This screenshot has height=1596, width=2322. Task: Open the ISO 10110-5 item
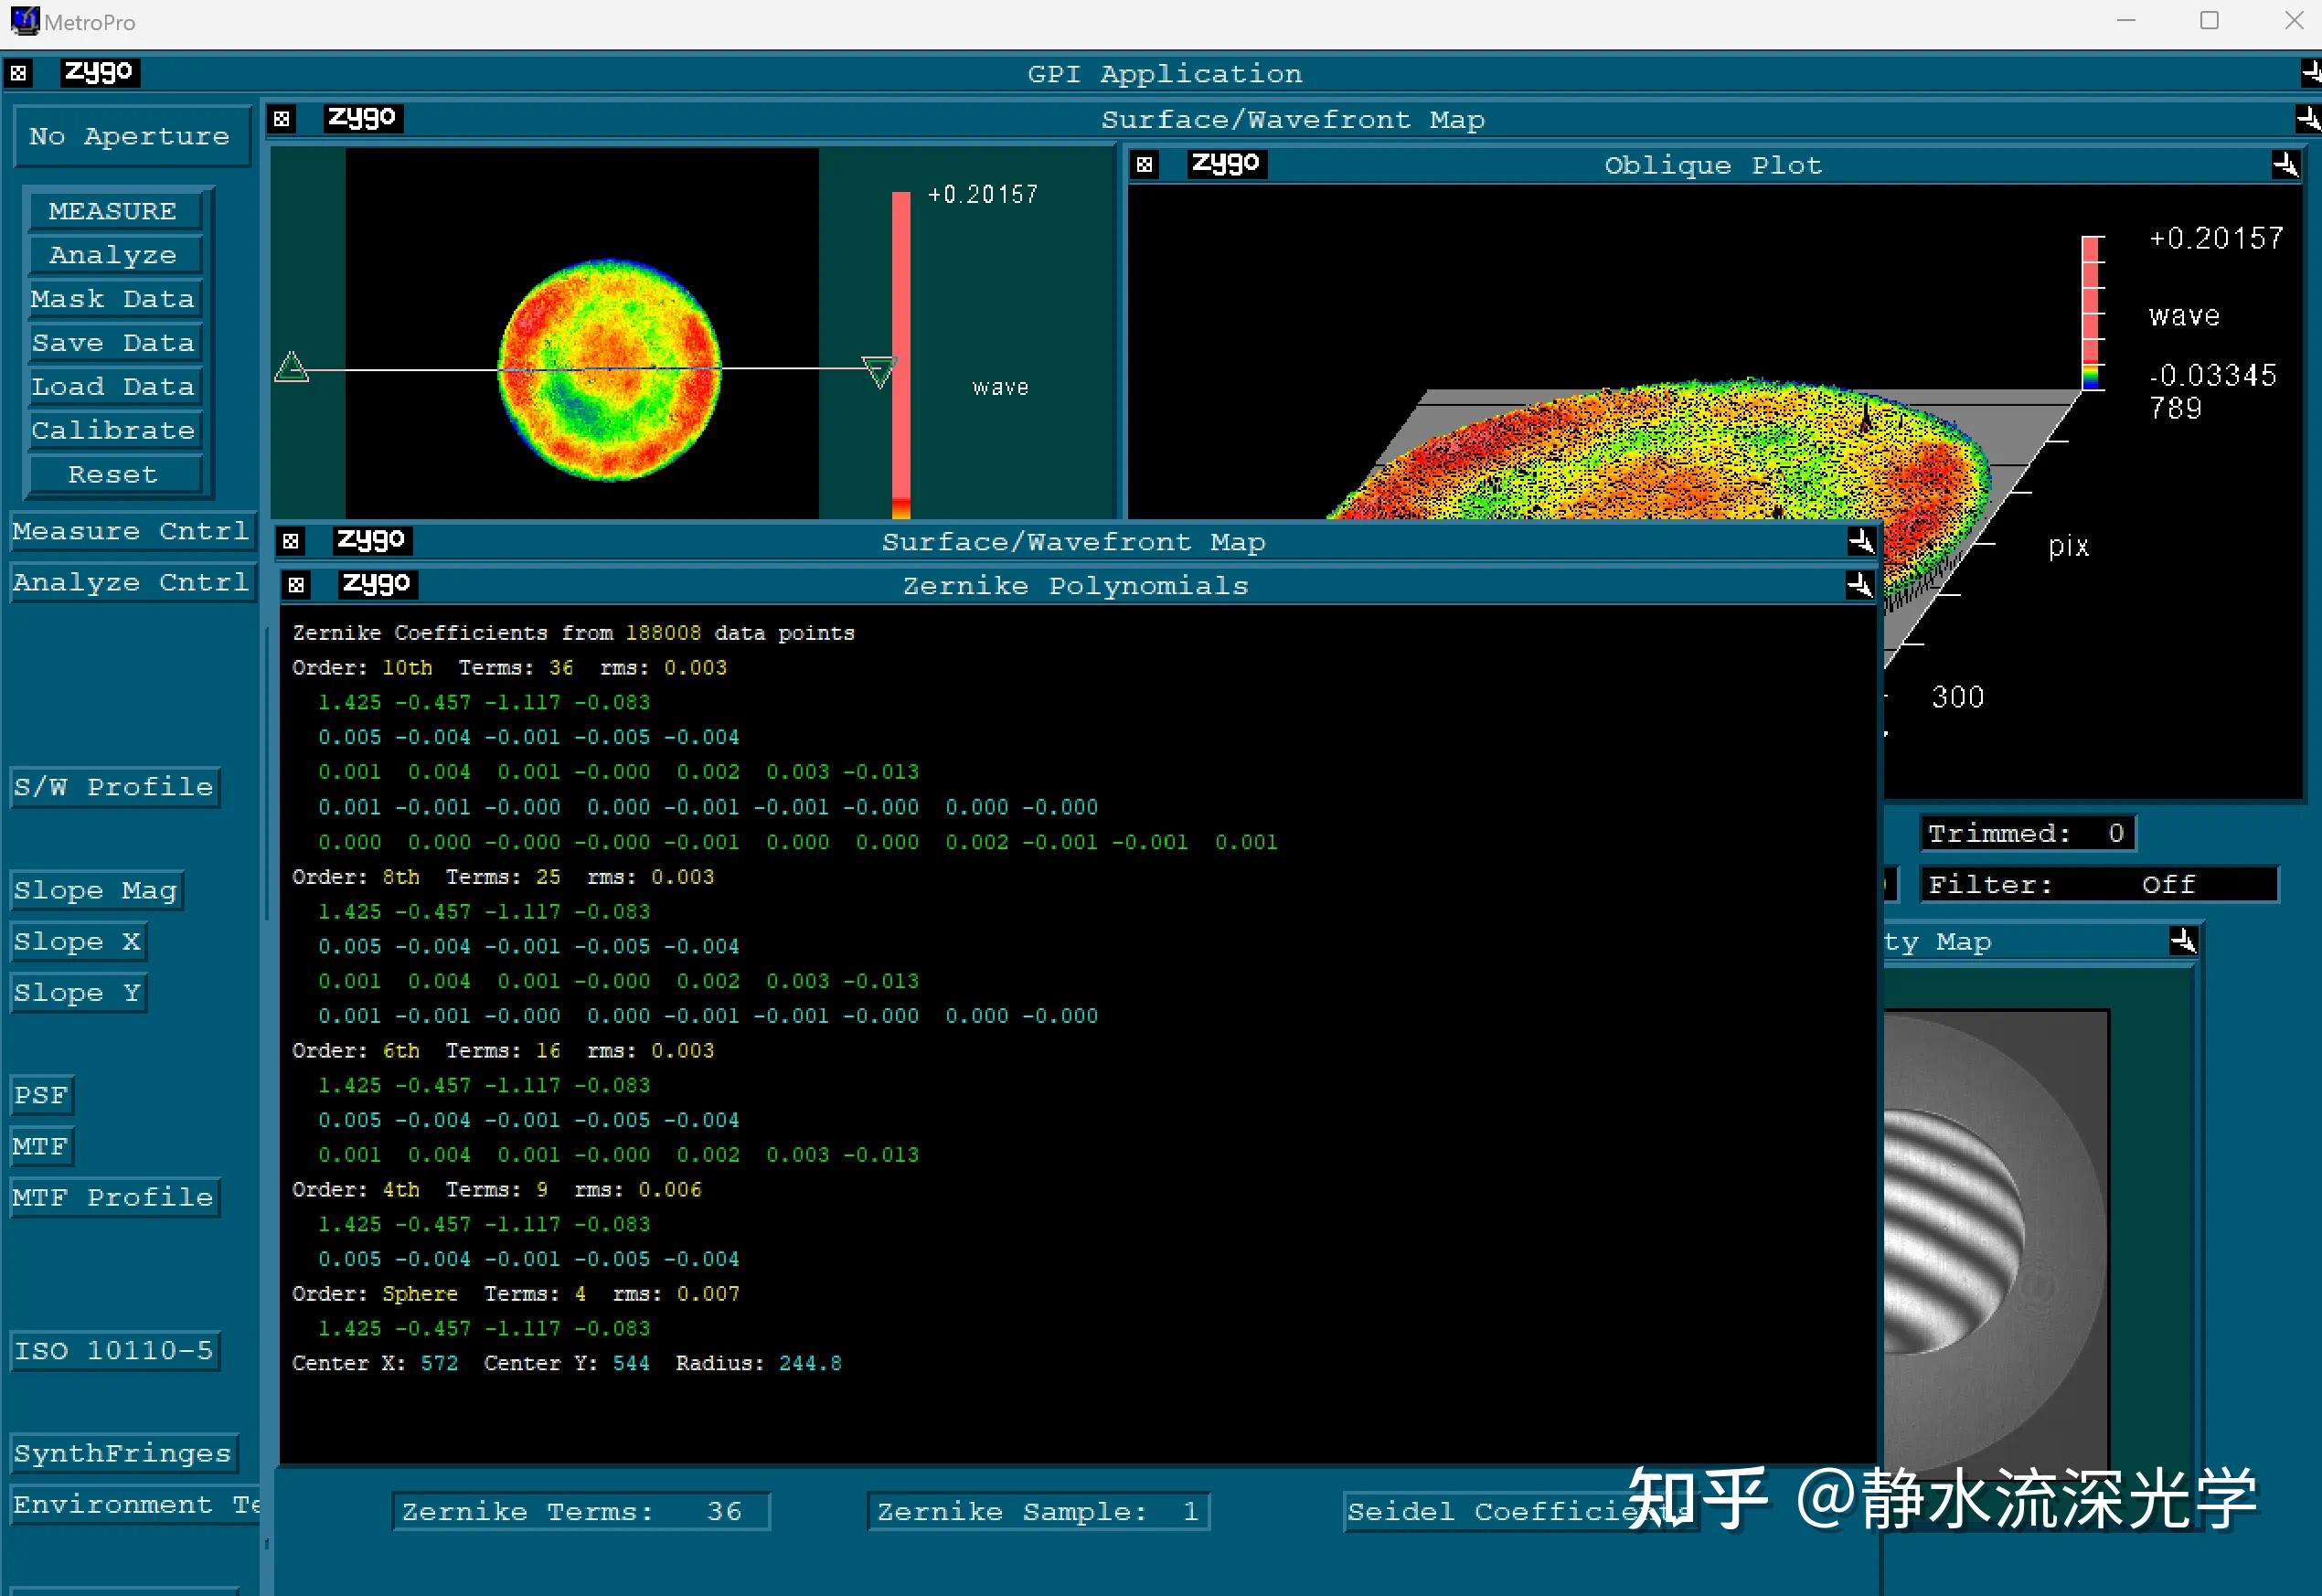(114, 1351)
